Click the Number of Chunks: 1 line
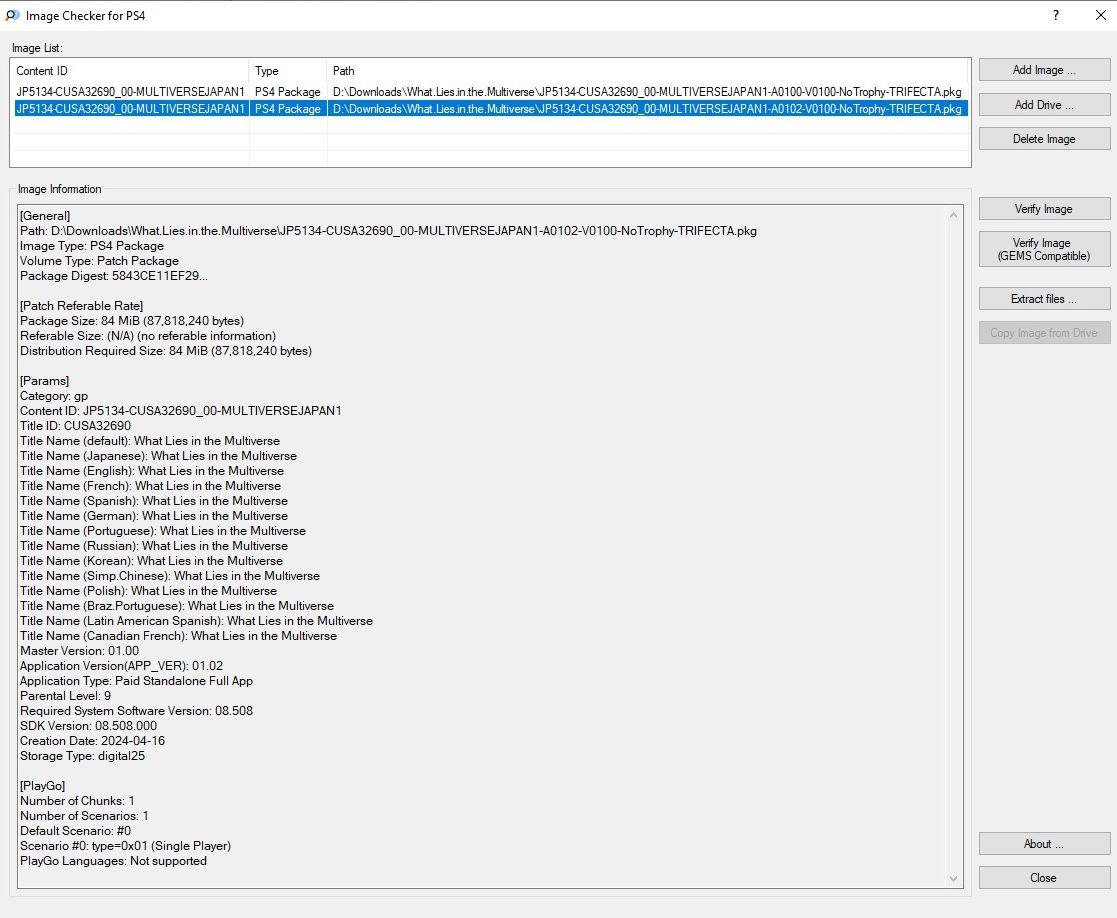1117x918 pixels. pos(77,800)
